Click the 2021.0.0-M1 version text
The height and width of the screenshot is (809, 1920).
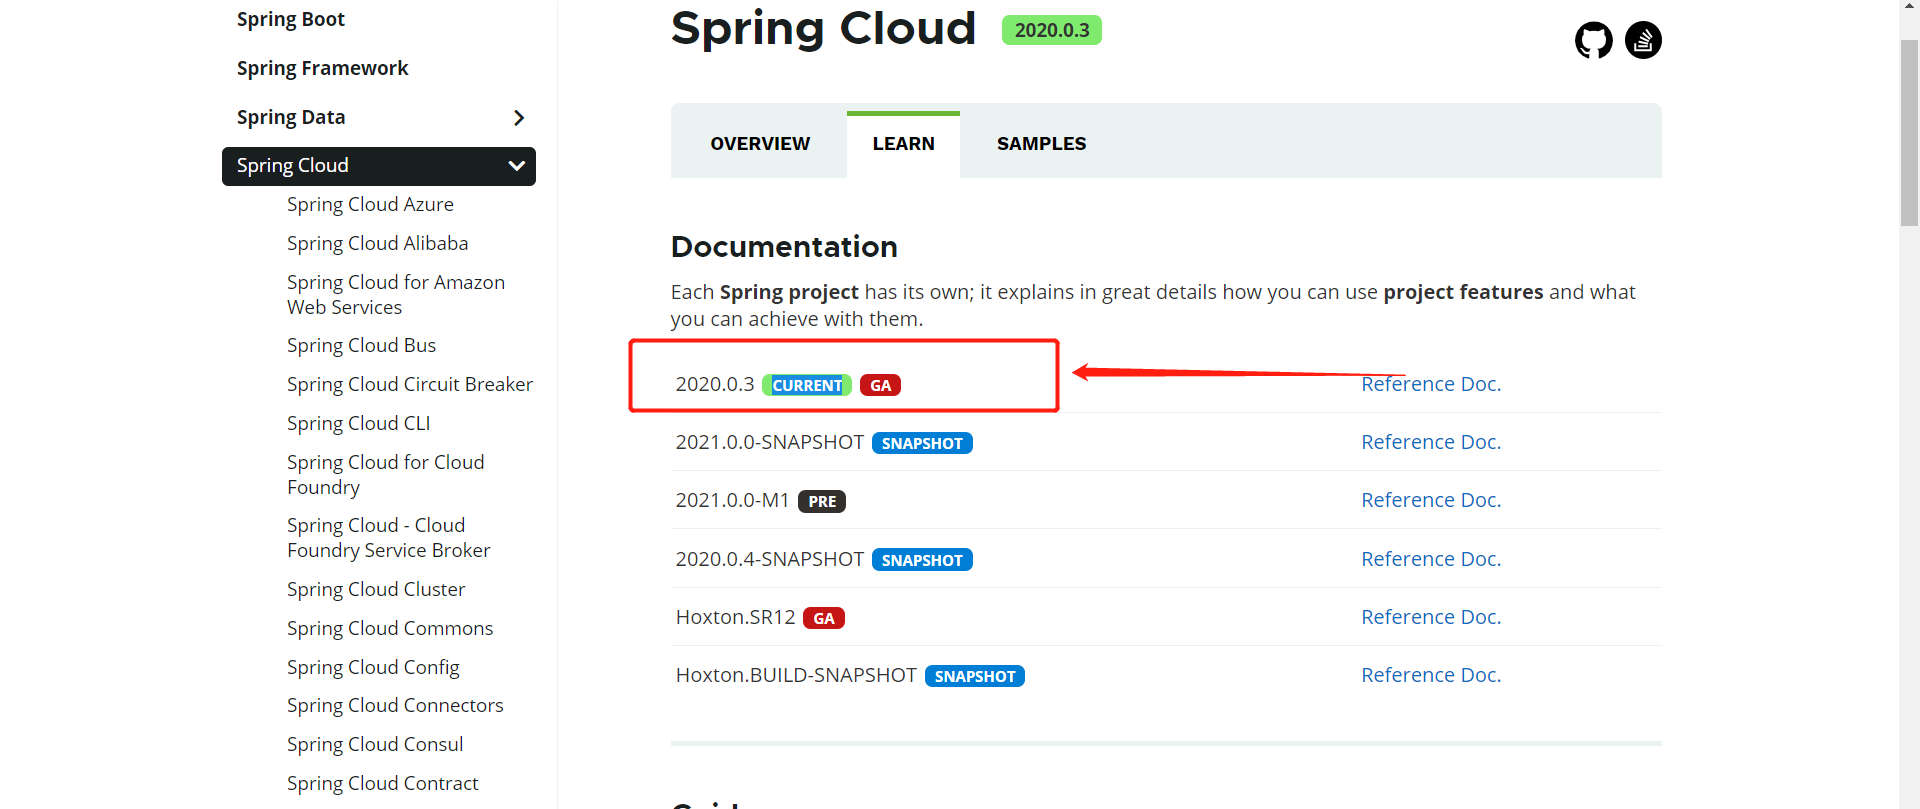pyautogui.click(x=733, y=500)
